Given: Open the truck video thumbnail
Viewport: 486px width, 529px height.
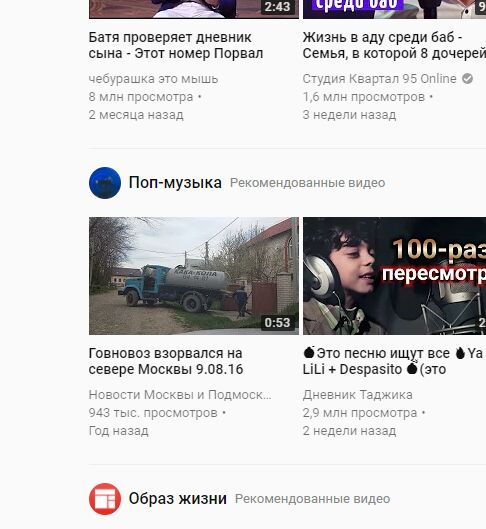Looking at the screenshot, I should tap(194, 276).
